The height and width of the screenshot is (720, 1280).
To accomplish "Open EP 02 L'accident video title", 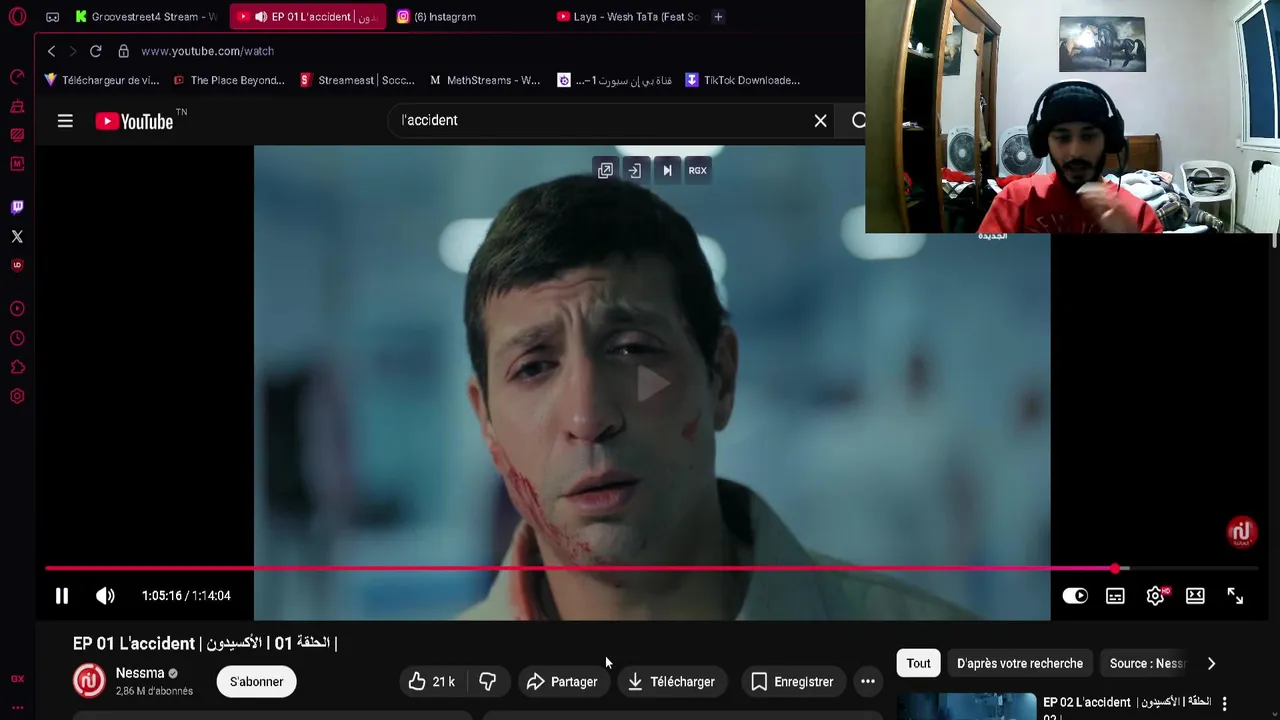I will click(1127, 707).
